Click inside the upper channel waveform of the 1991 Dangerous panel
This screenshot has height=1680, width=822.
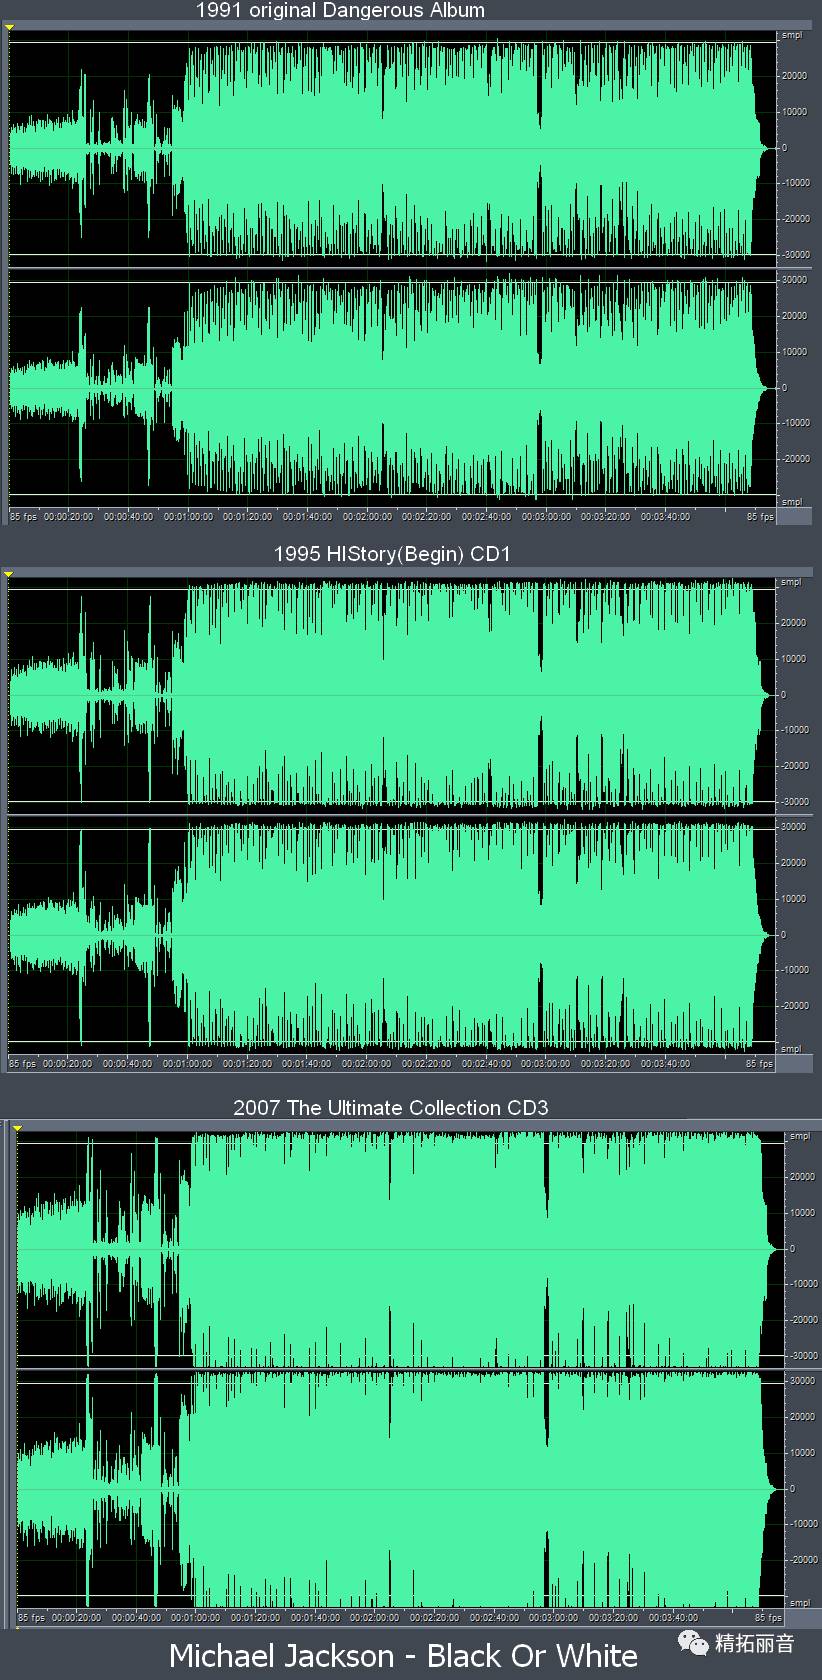pyautogui.click(x=392, y=148)
